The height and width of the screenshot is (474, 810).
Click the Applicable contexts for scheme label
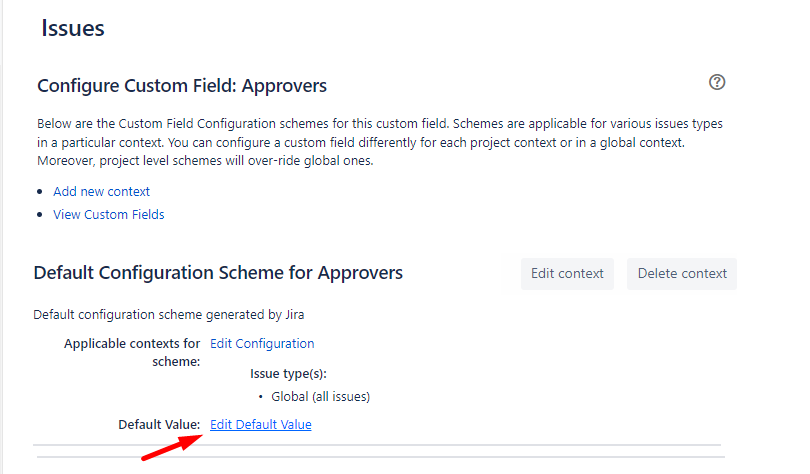pyautogui.click(x=132, y=352)
